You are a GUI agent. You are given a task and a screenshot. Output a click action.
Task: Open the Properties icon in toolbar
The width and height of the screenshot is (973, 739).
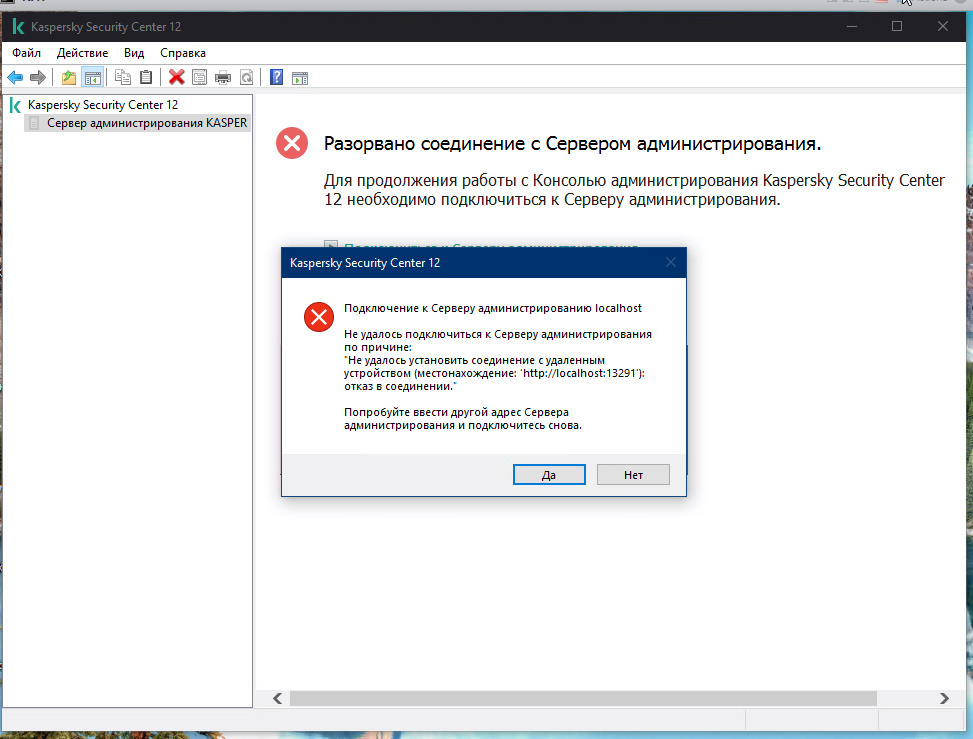(x=200, y=78)
